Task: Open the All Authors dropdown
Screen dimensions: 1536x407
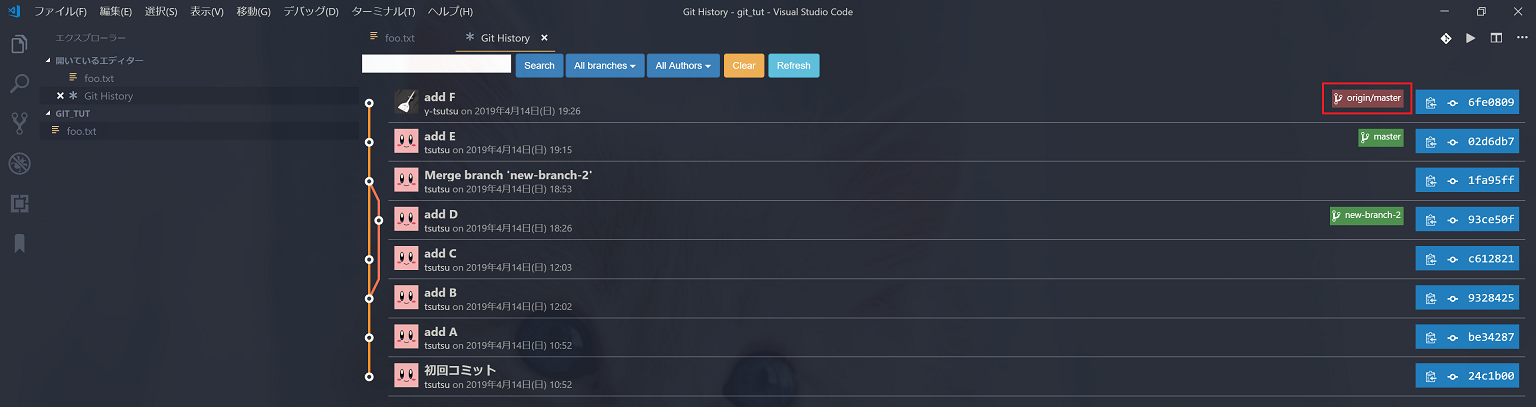Action: tap(683, 65)
